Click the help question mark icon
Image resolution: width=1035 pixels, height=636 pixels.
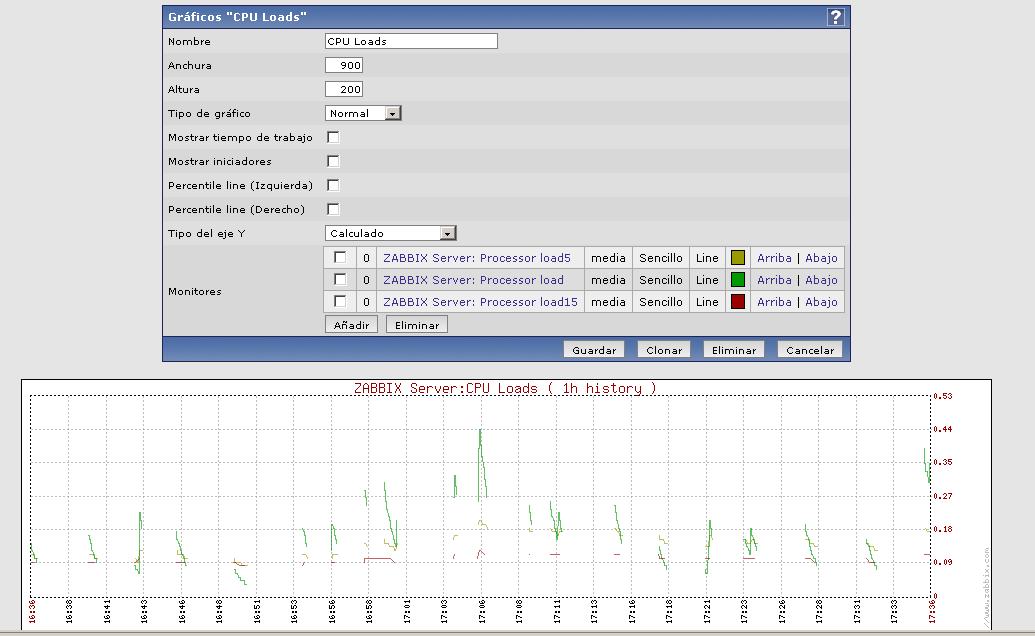pos(836,17)
